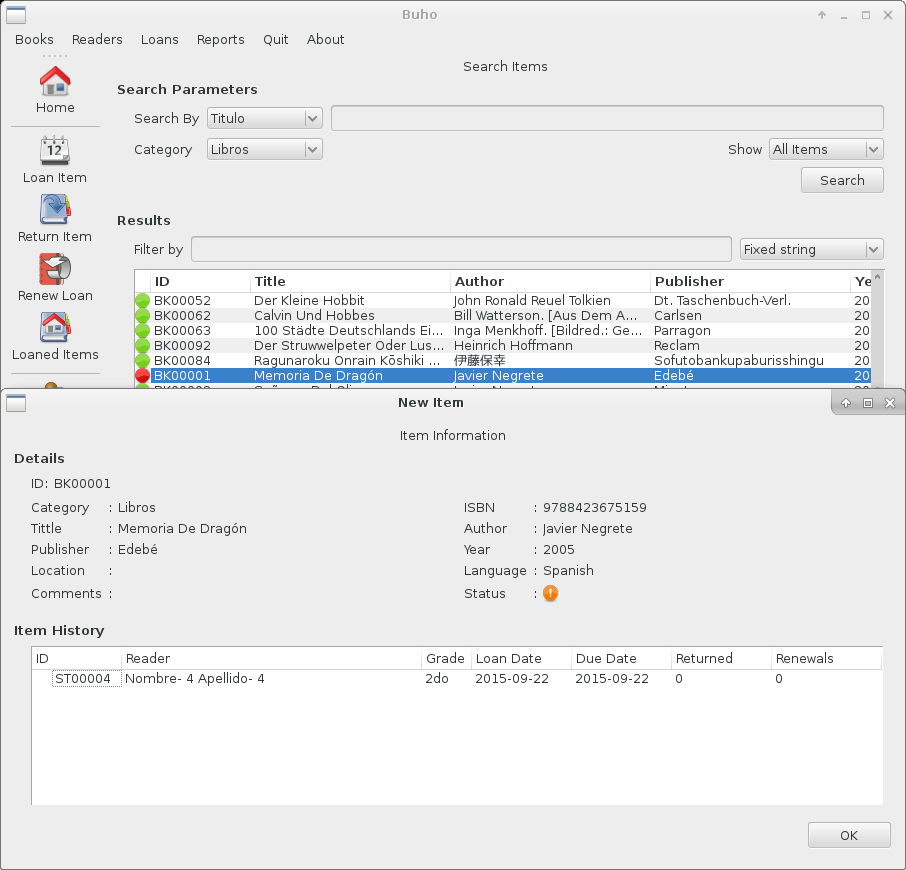Image resolution: width=906 pixels, height=870 pixels.
Task: Click green status dot for BK00092
Action: 142,345
